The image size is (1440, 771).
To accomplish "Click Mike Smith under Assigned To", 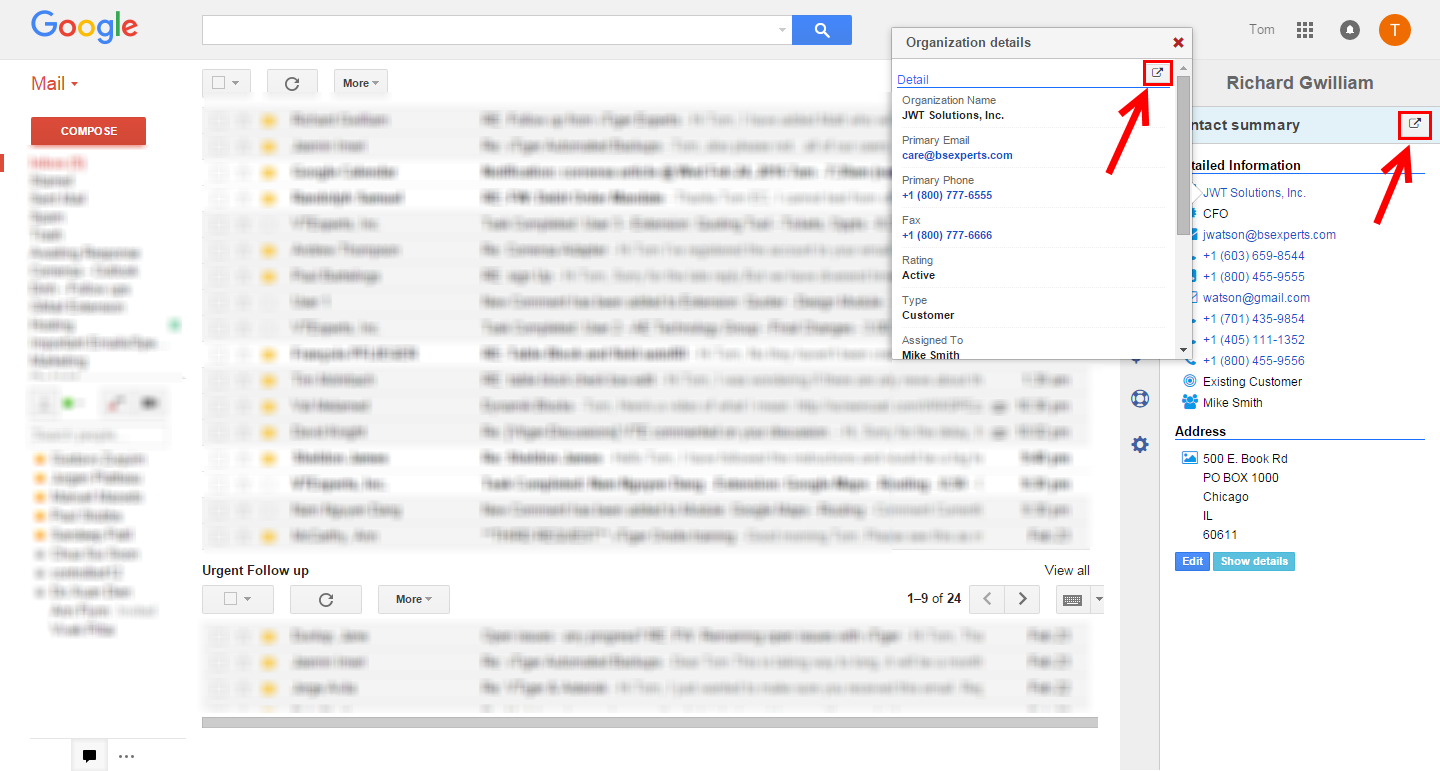I will click(x=930, y=354).
